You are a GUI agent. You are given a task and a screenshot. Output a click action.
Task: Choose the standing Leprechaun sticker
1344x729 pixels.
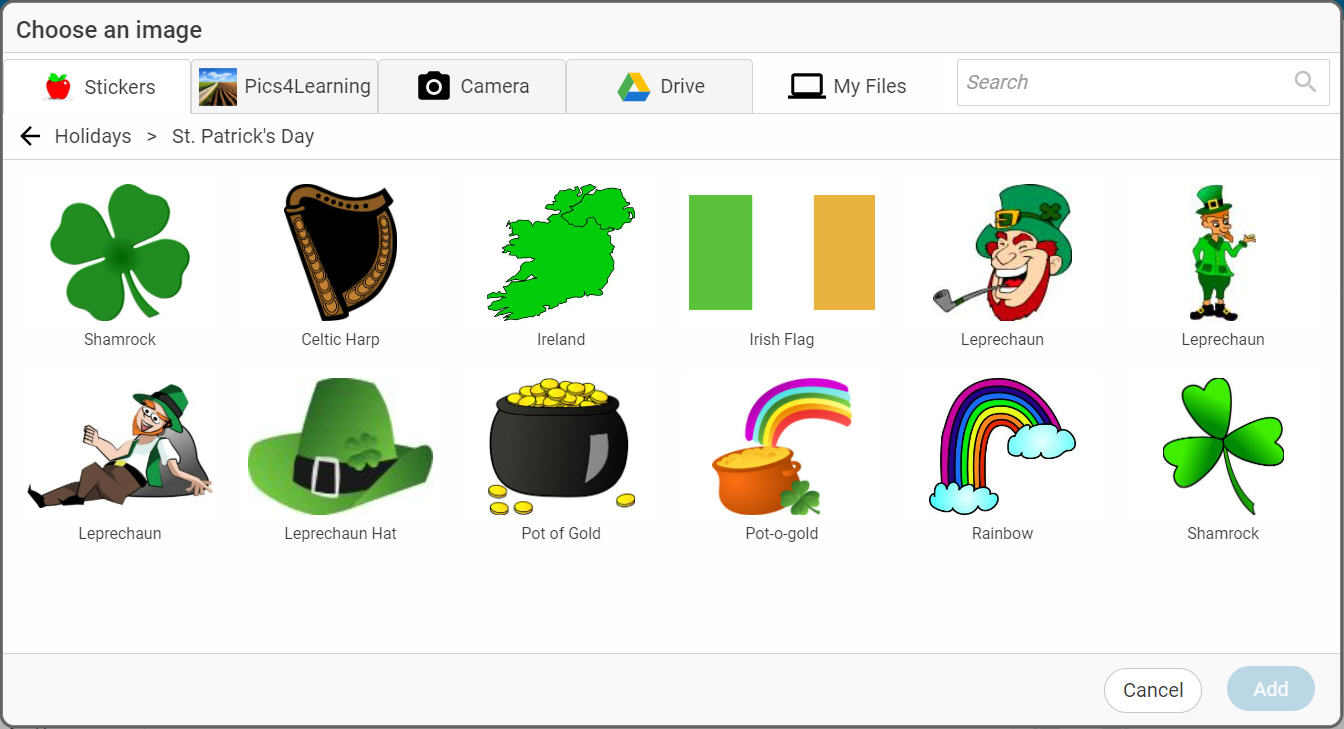pos(1222,252)
